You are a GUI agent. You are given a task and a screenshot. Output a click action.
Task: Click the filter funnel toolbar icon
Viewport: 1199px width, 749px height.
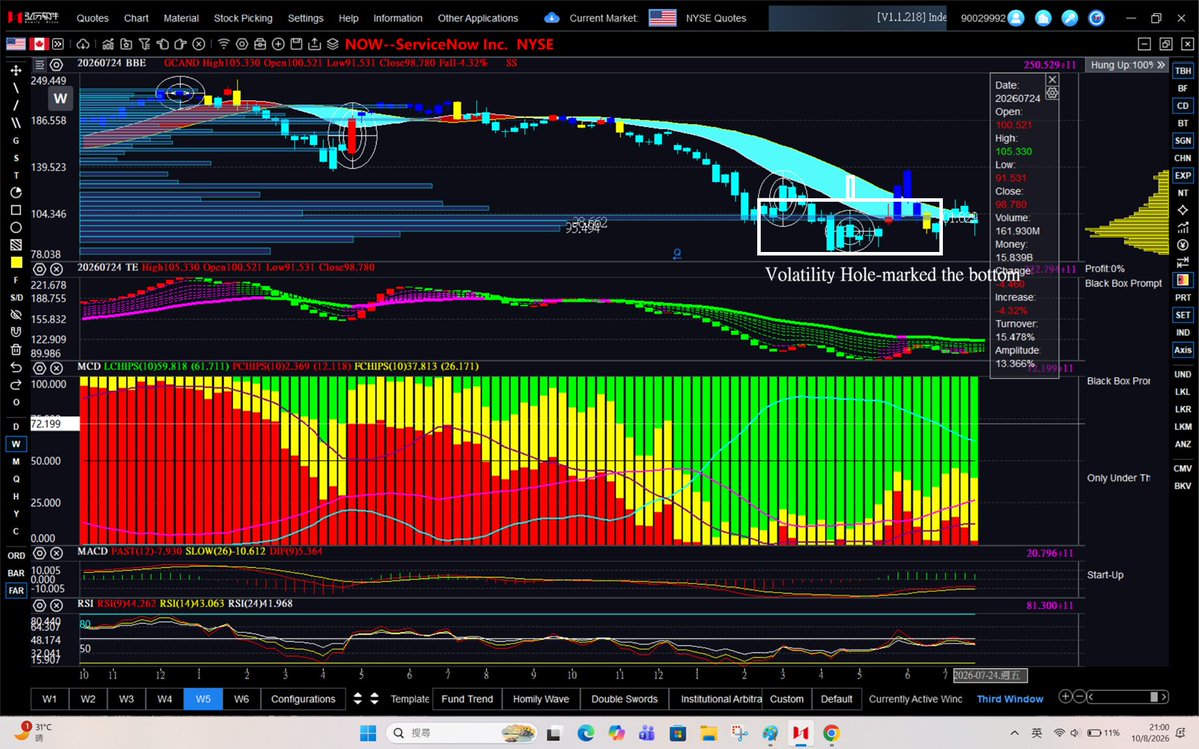(x=145, y=44)
